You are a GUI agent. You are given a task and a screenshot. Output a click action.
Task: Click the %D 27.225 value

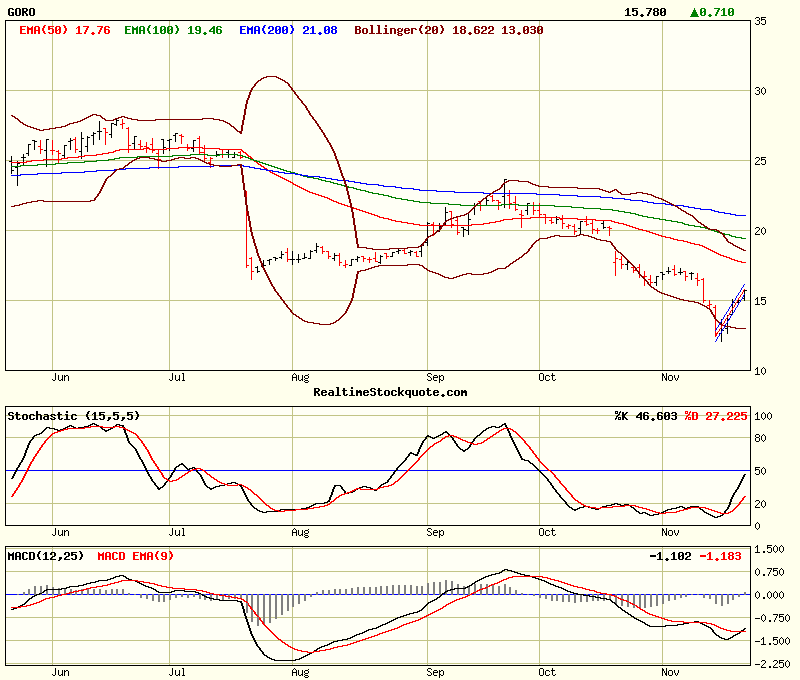tap(715, 416)
